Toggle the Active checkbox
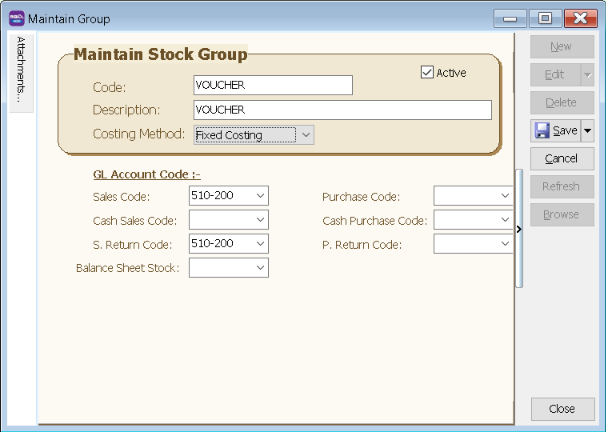The height and width of the screenshot is (432, 606). point(428,72)
